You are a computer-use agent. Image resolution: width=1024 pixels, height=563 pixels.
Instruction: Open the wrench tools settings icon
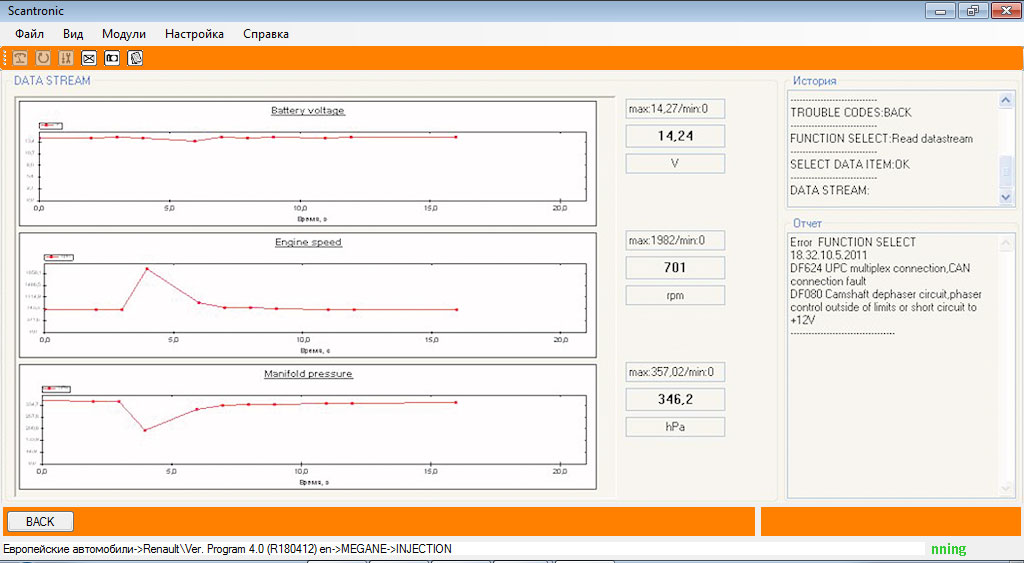pos(66,58)
